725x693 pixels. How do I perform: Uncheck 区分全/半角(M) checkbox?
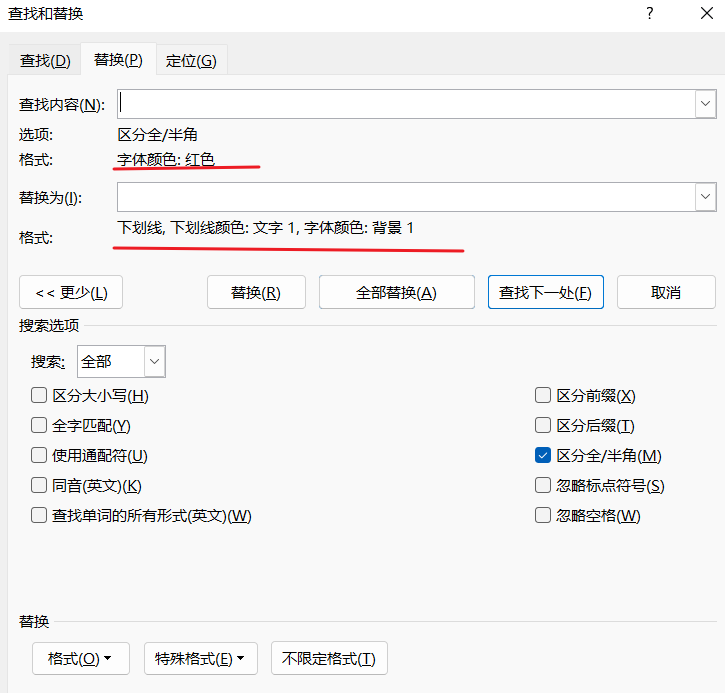click(x=543, y=455)
